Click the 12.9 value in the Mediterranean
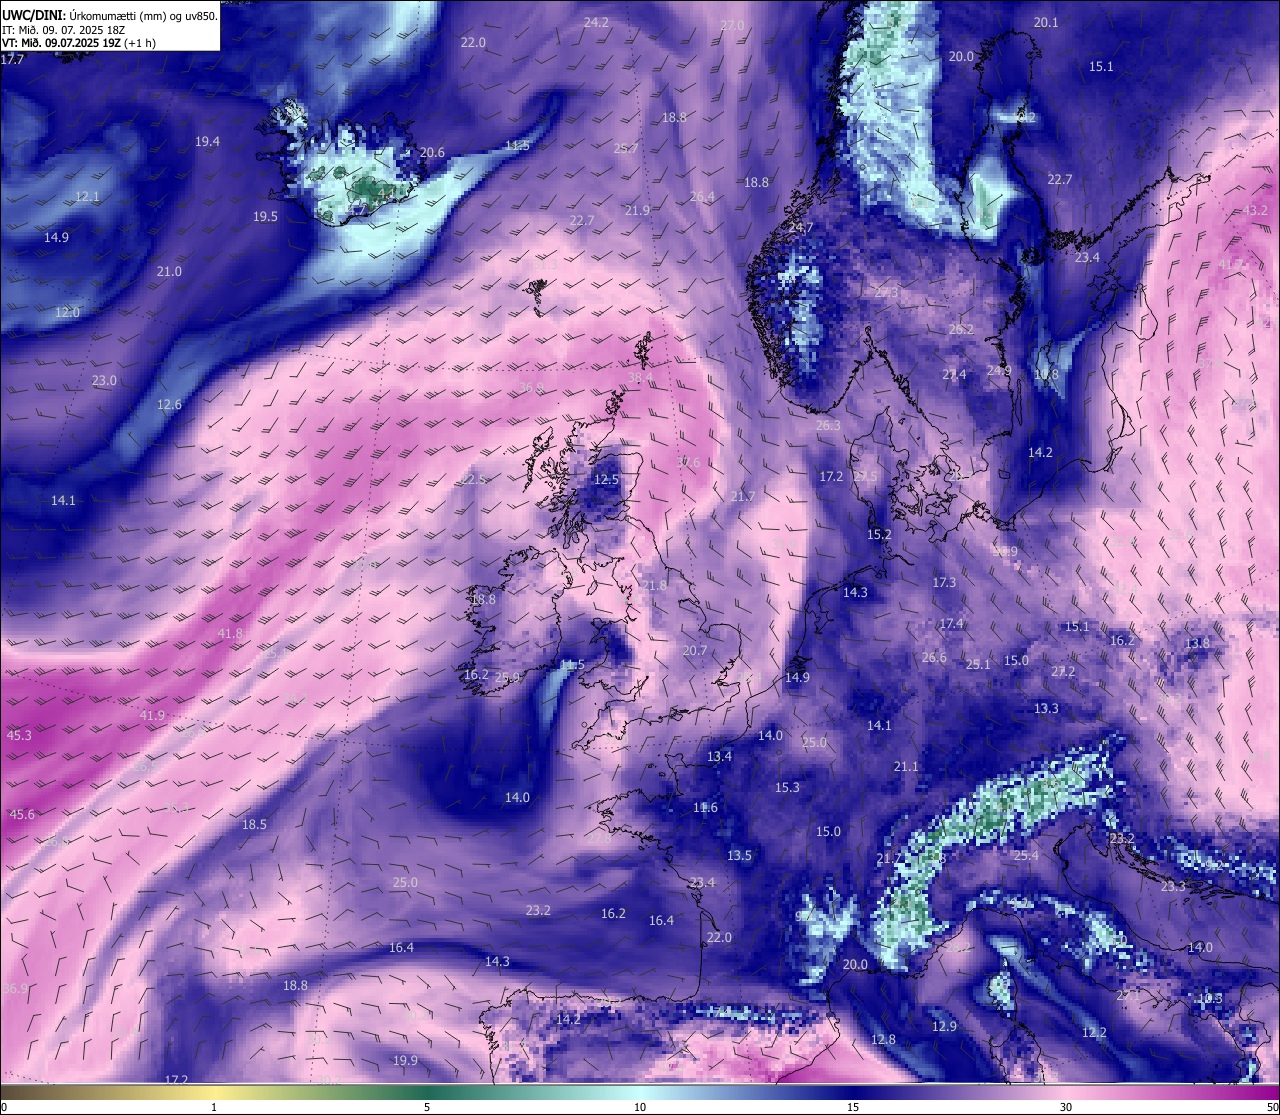This screenshot has width=1280, height=1115. (944, 1027)
